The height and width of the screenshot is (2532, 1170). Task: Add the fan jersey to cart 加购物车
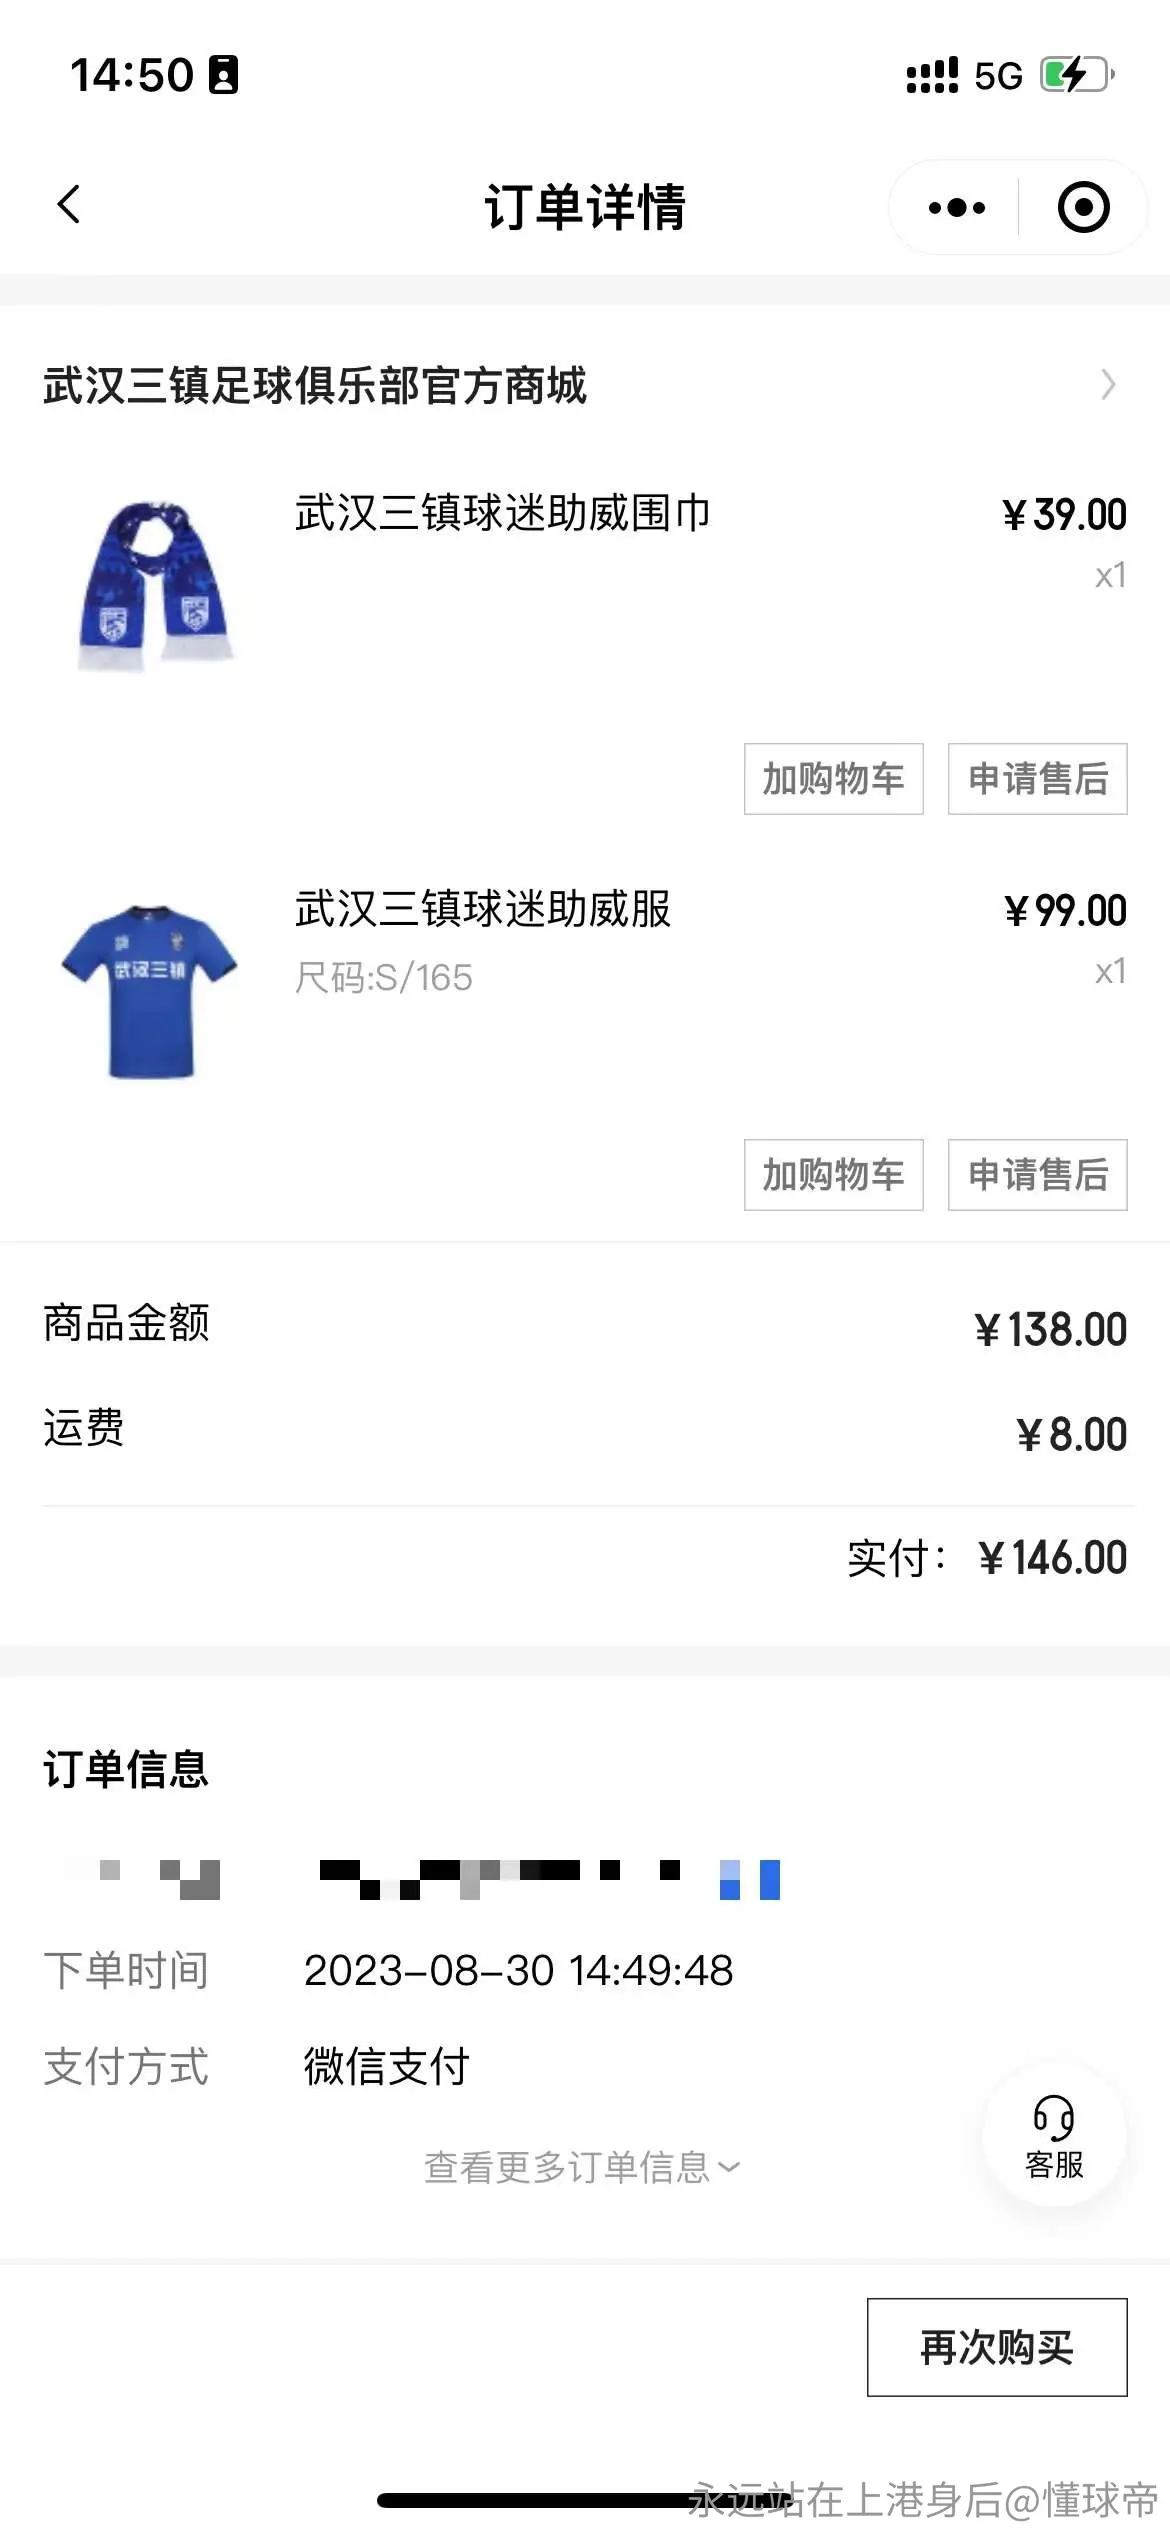click(833, 1174)
